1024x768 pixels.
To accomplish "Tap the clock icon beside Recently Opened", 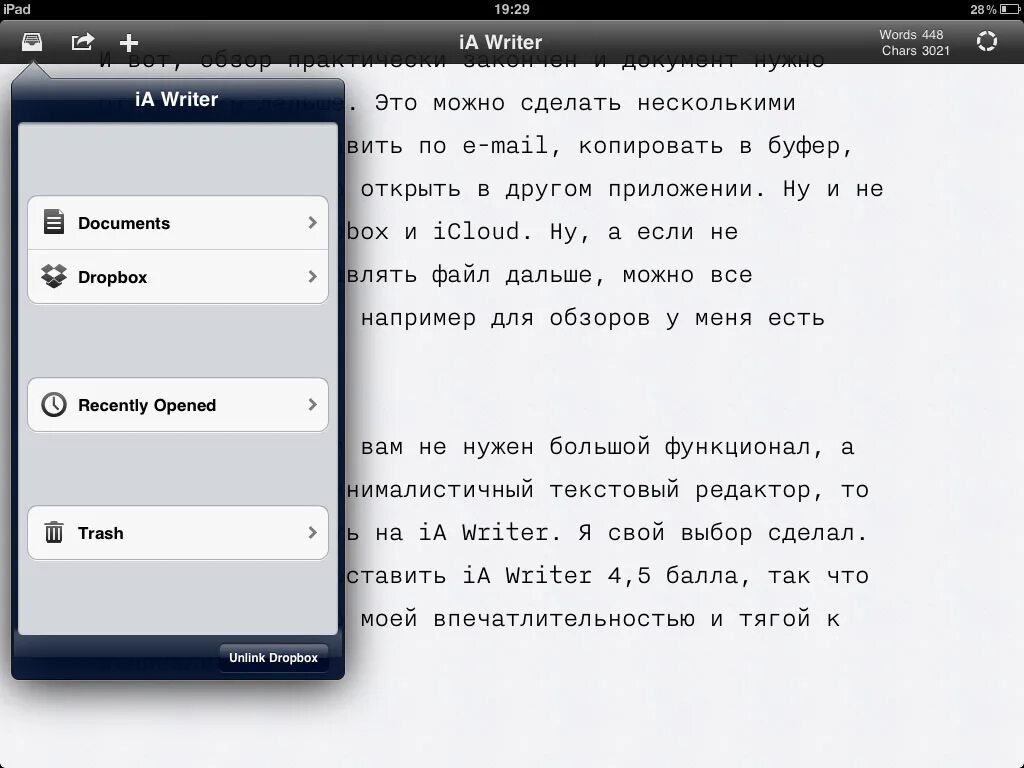I will [54, 404].
